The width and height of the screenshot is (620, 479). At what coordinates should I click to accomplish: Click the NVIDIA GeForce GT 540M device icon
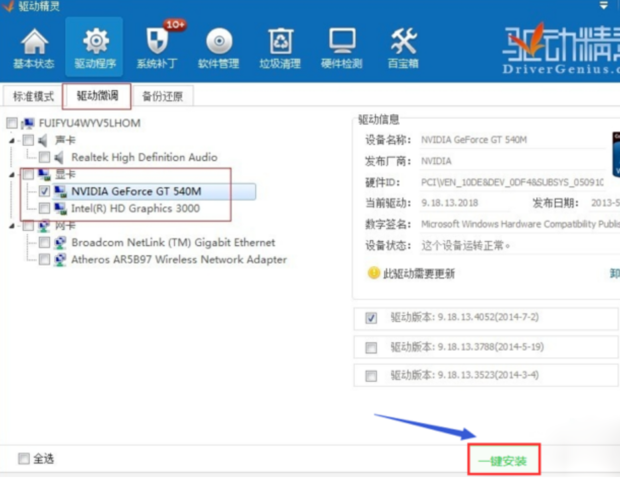60,192
